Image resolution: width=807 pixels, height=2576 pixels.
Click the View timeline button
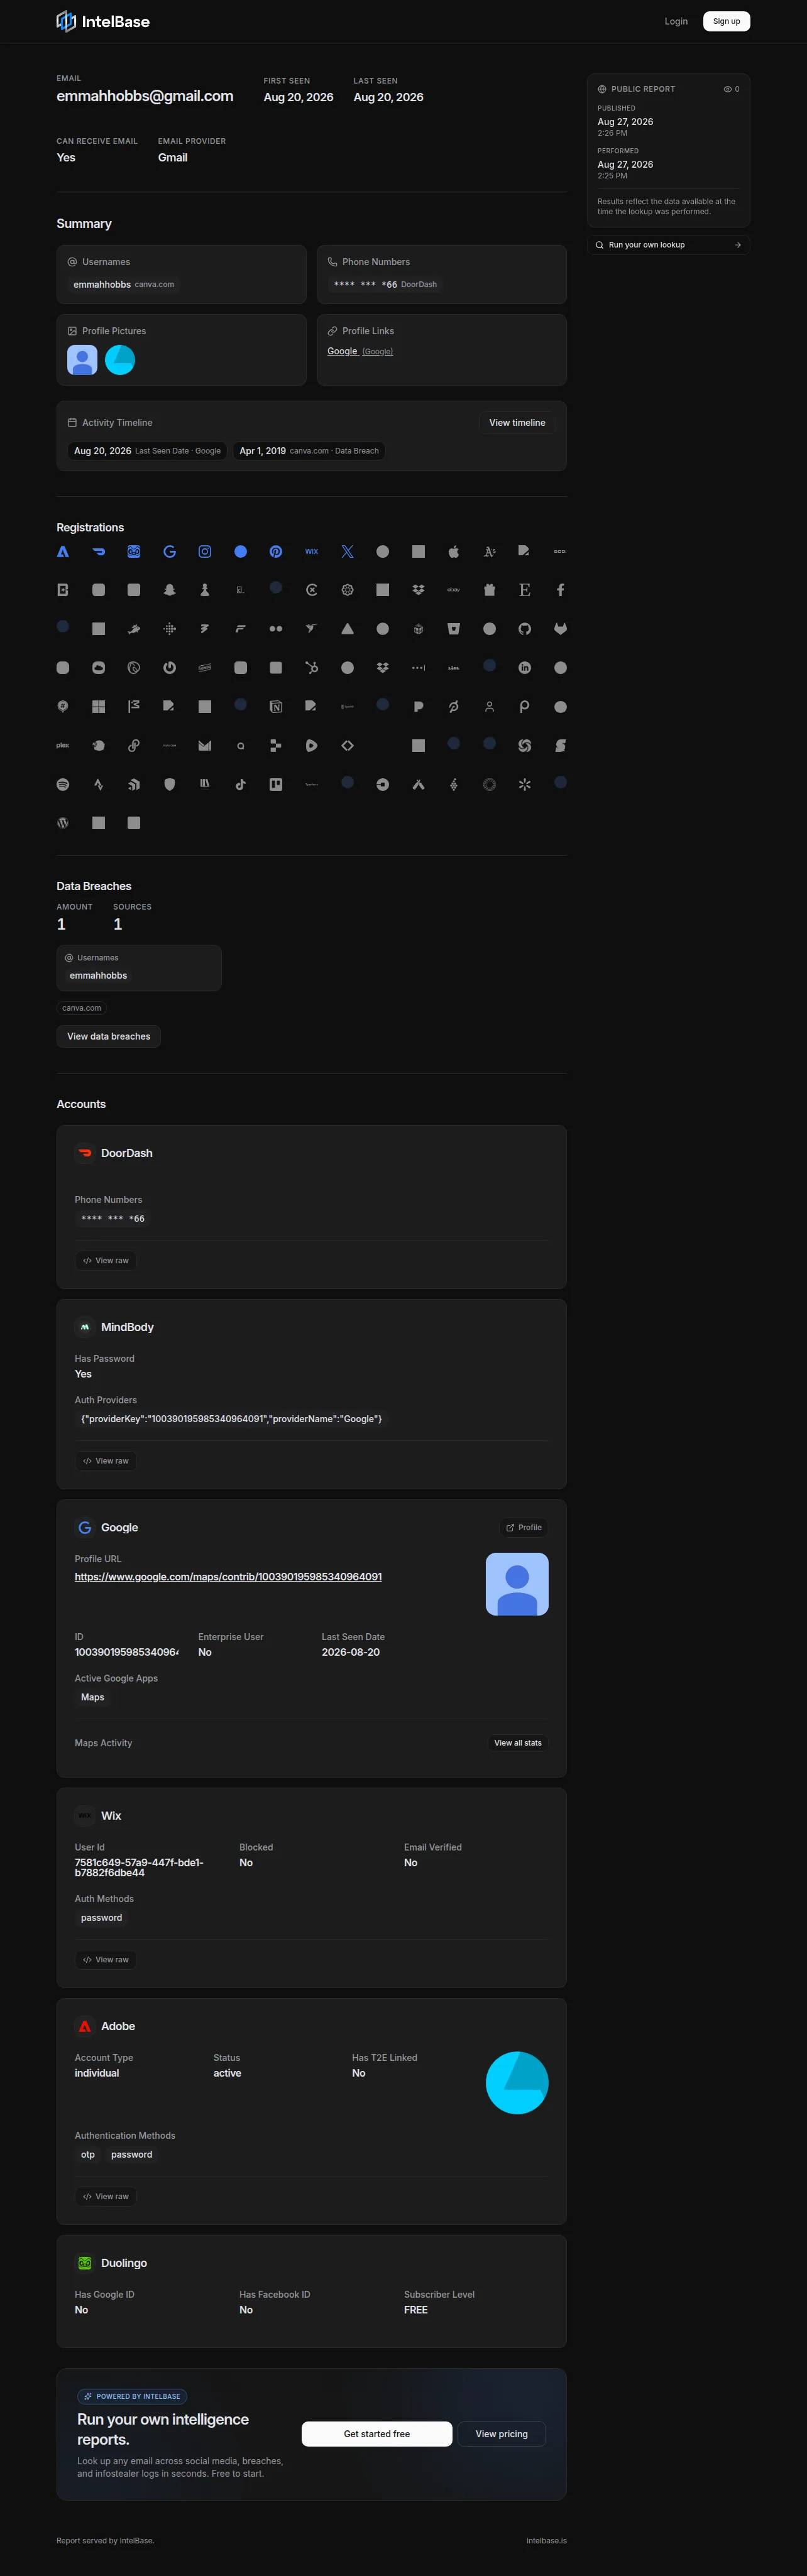coord(517,423)
